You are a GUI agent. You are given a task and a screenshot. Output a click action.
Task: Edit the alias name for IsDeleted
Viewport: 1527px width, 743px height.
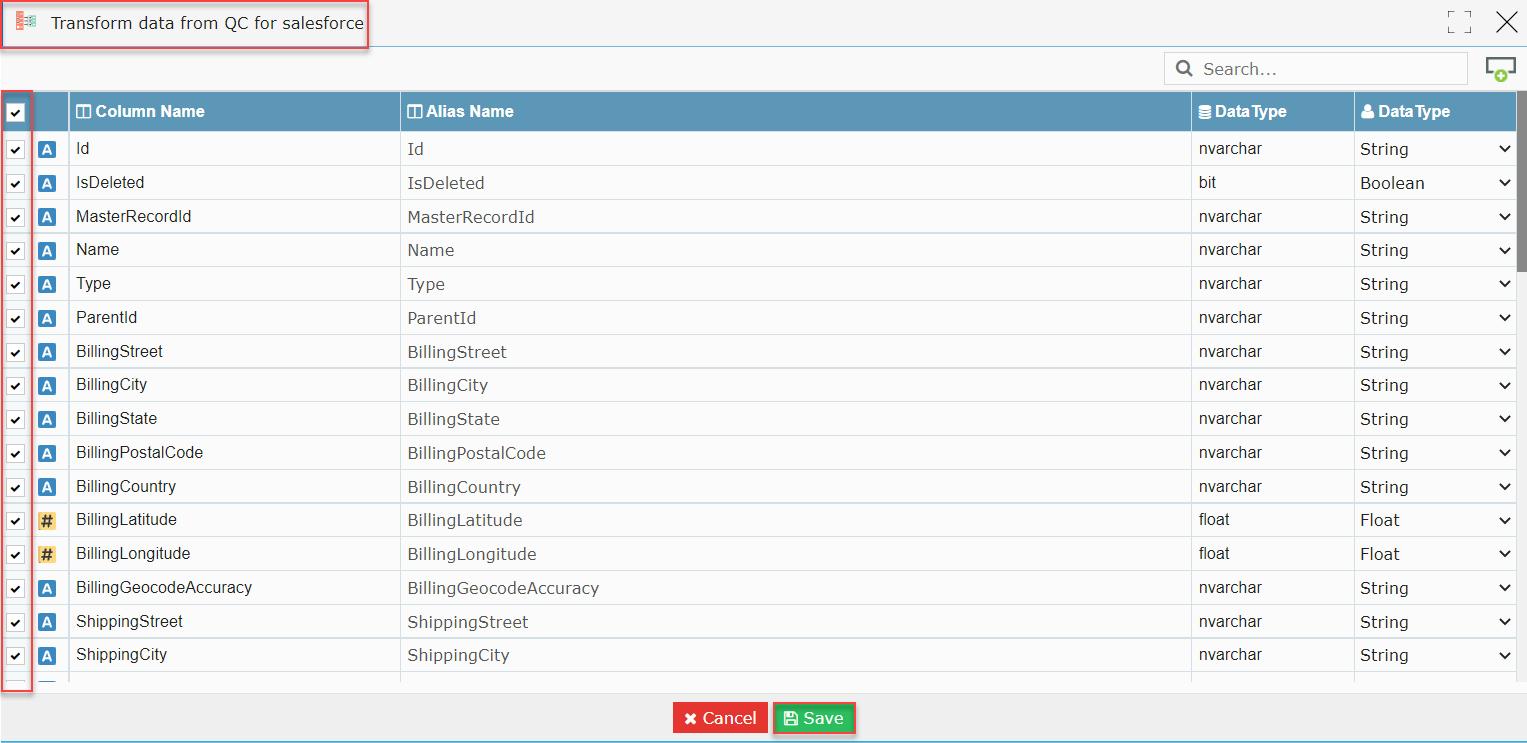coord(795,183)
